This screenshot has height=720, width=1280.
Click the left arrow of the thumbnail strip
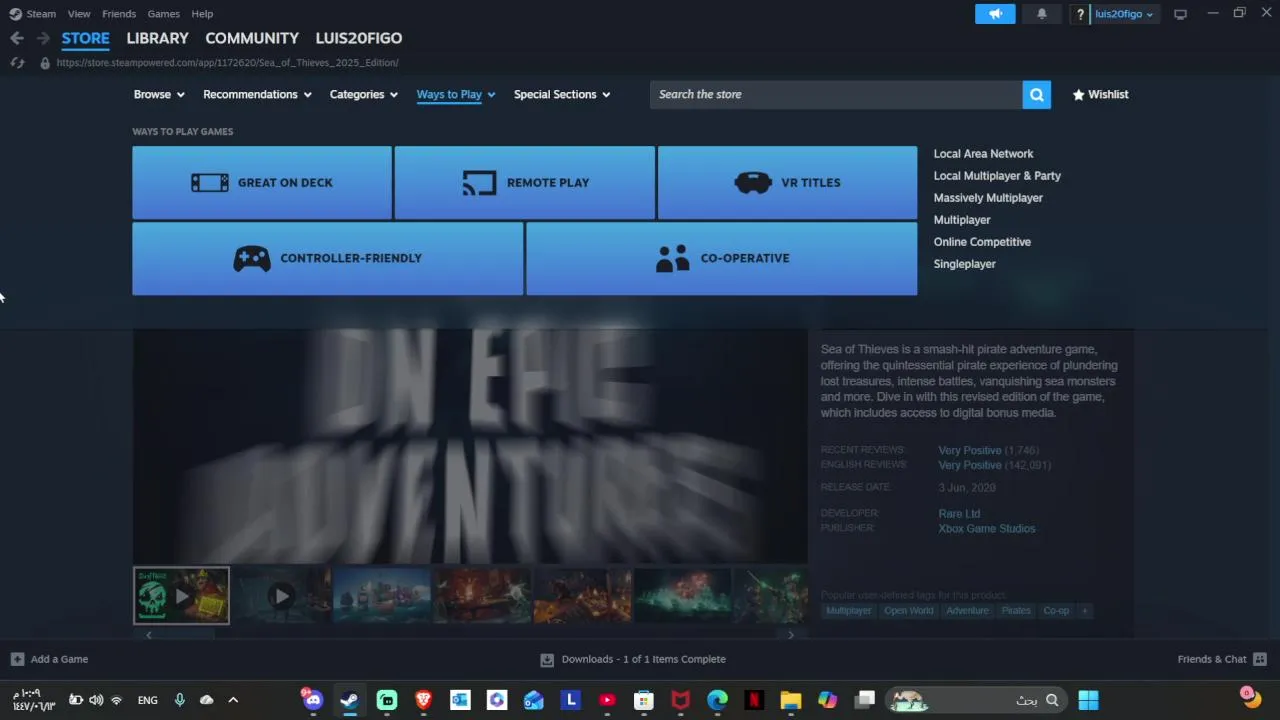[149, 634]
